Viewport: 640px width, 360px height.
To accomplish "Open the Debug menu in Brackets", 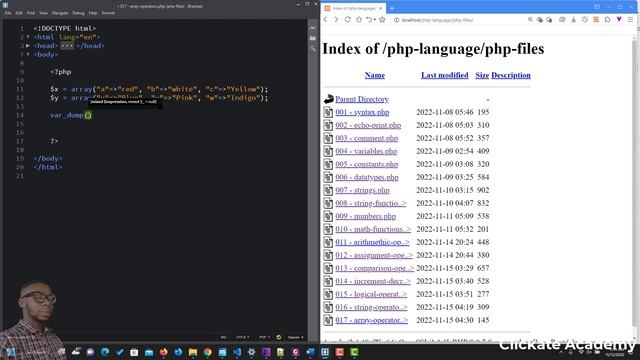I will pyautogui.click(x=78, y=13).
